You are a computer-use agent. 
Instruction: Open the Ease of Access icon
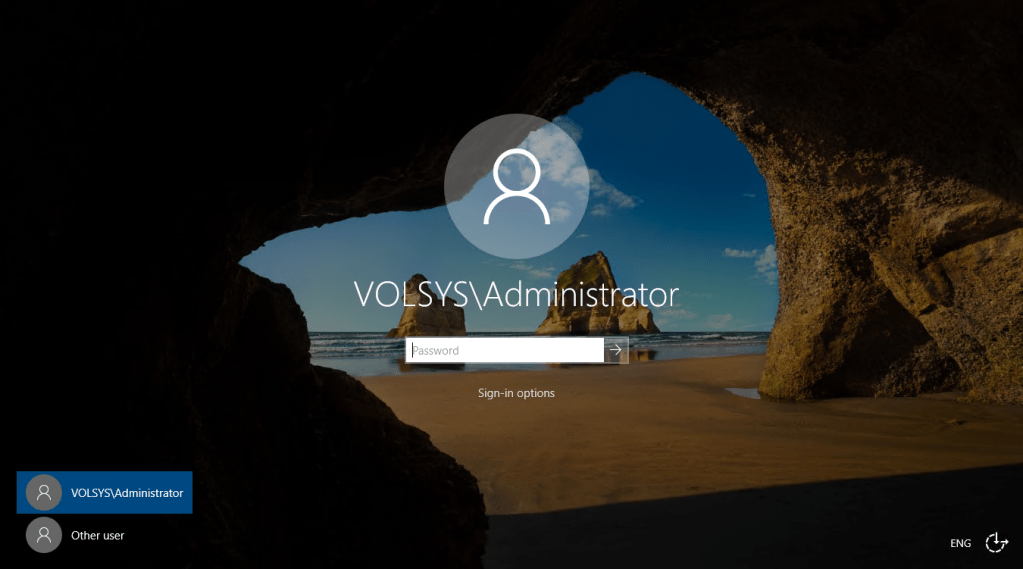996,542
